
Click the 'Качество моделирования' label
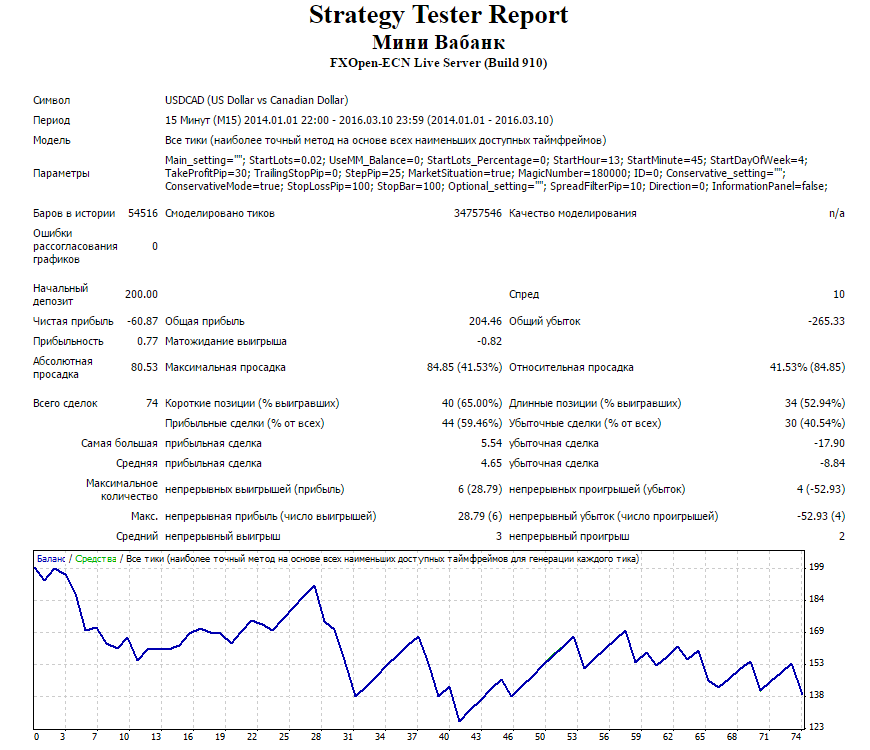pyautogui.click(x=573, y=214)
